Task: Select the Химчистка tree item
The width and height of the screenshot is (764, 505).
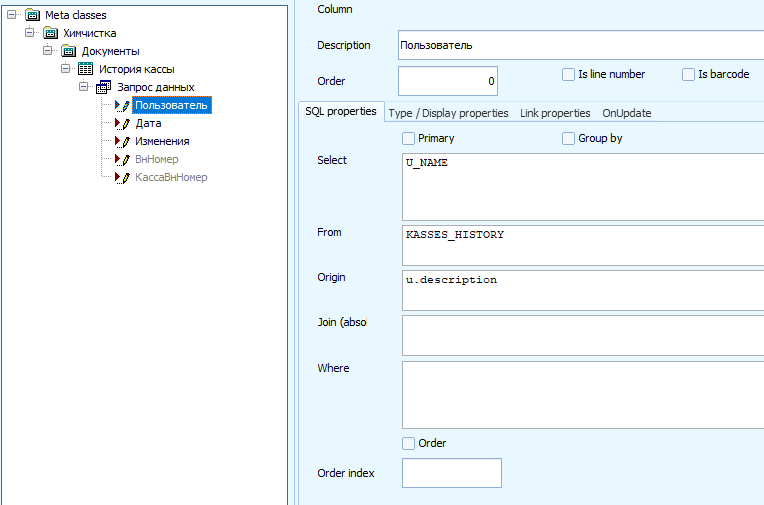Action: pyautogui.click(x=90, y=33)
